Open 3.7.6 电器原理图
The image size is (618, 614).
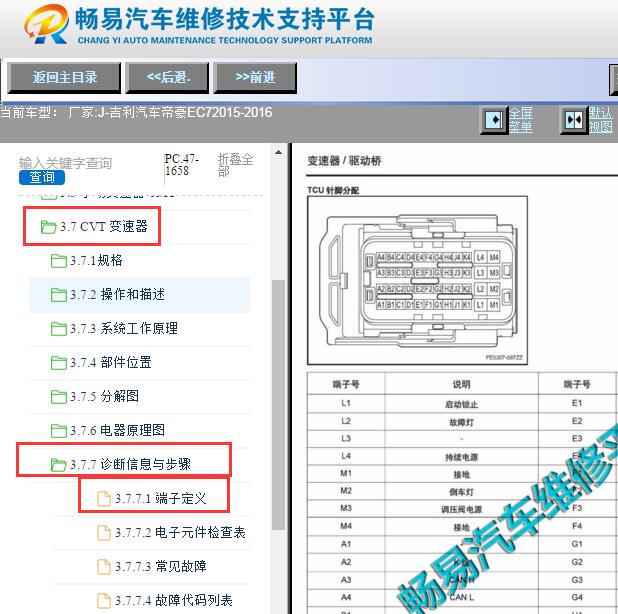coord(117,430)
